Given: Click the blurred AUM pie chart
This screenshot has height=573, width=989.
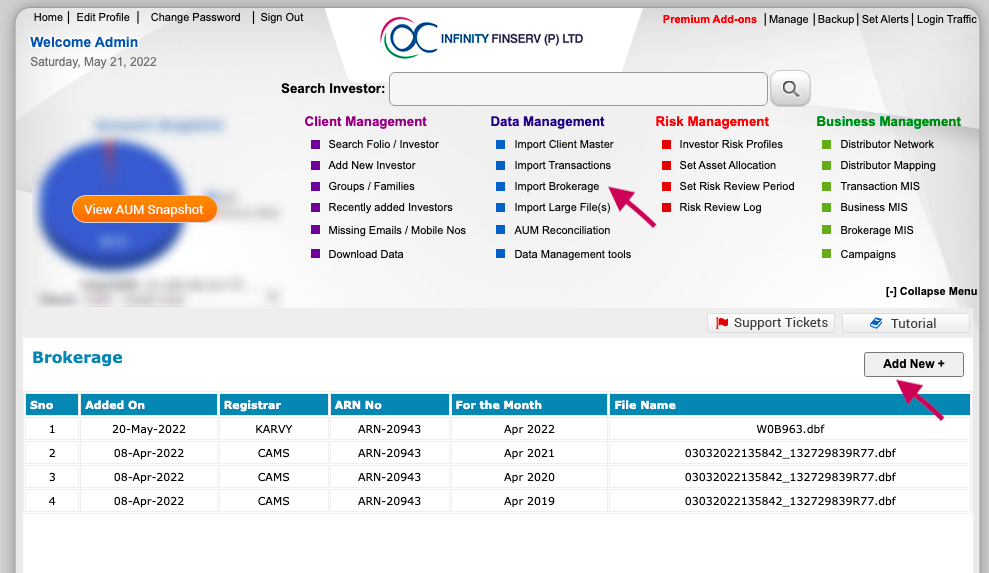Looking at the screenshot, I should (x=111, y=203).
